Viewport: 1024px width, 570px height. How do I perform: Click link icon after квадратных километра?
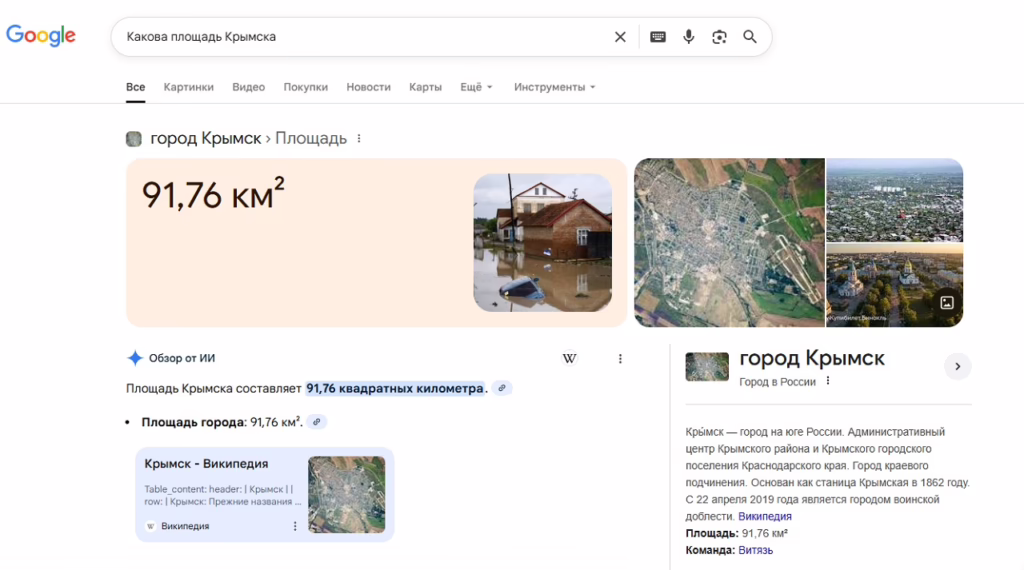click(502, 388)
